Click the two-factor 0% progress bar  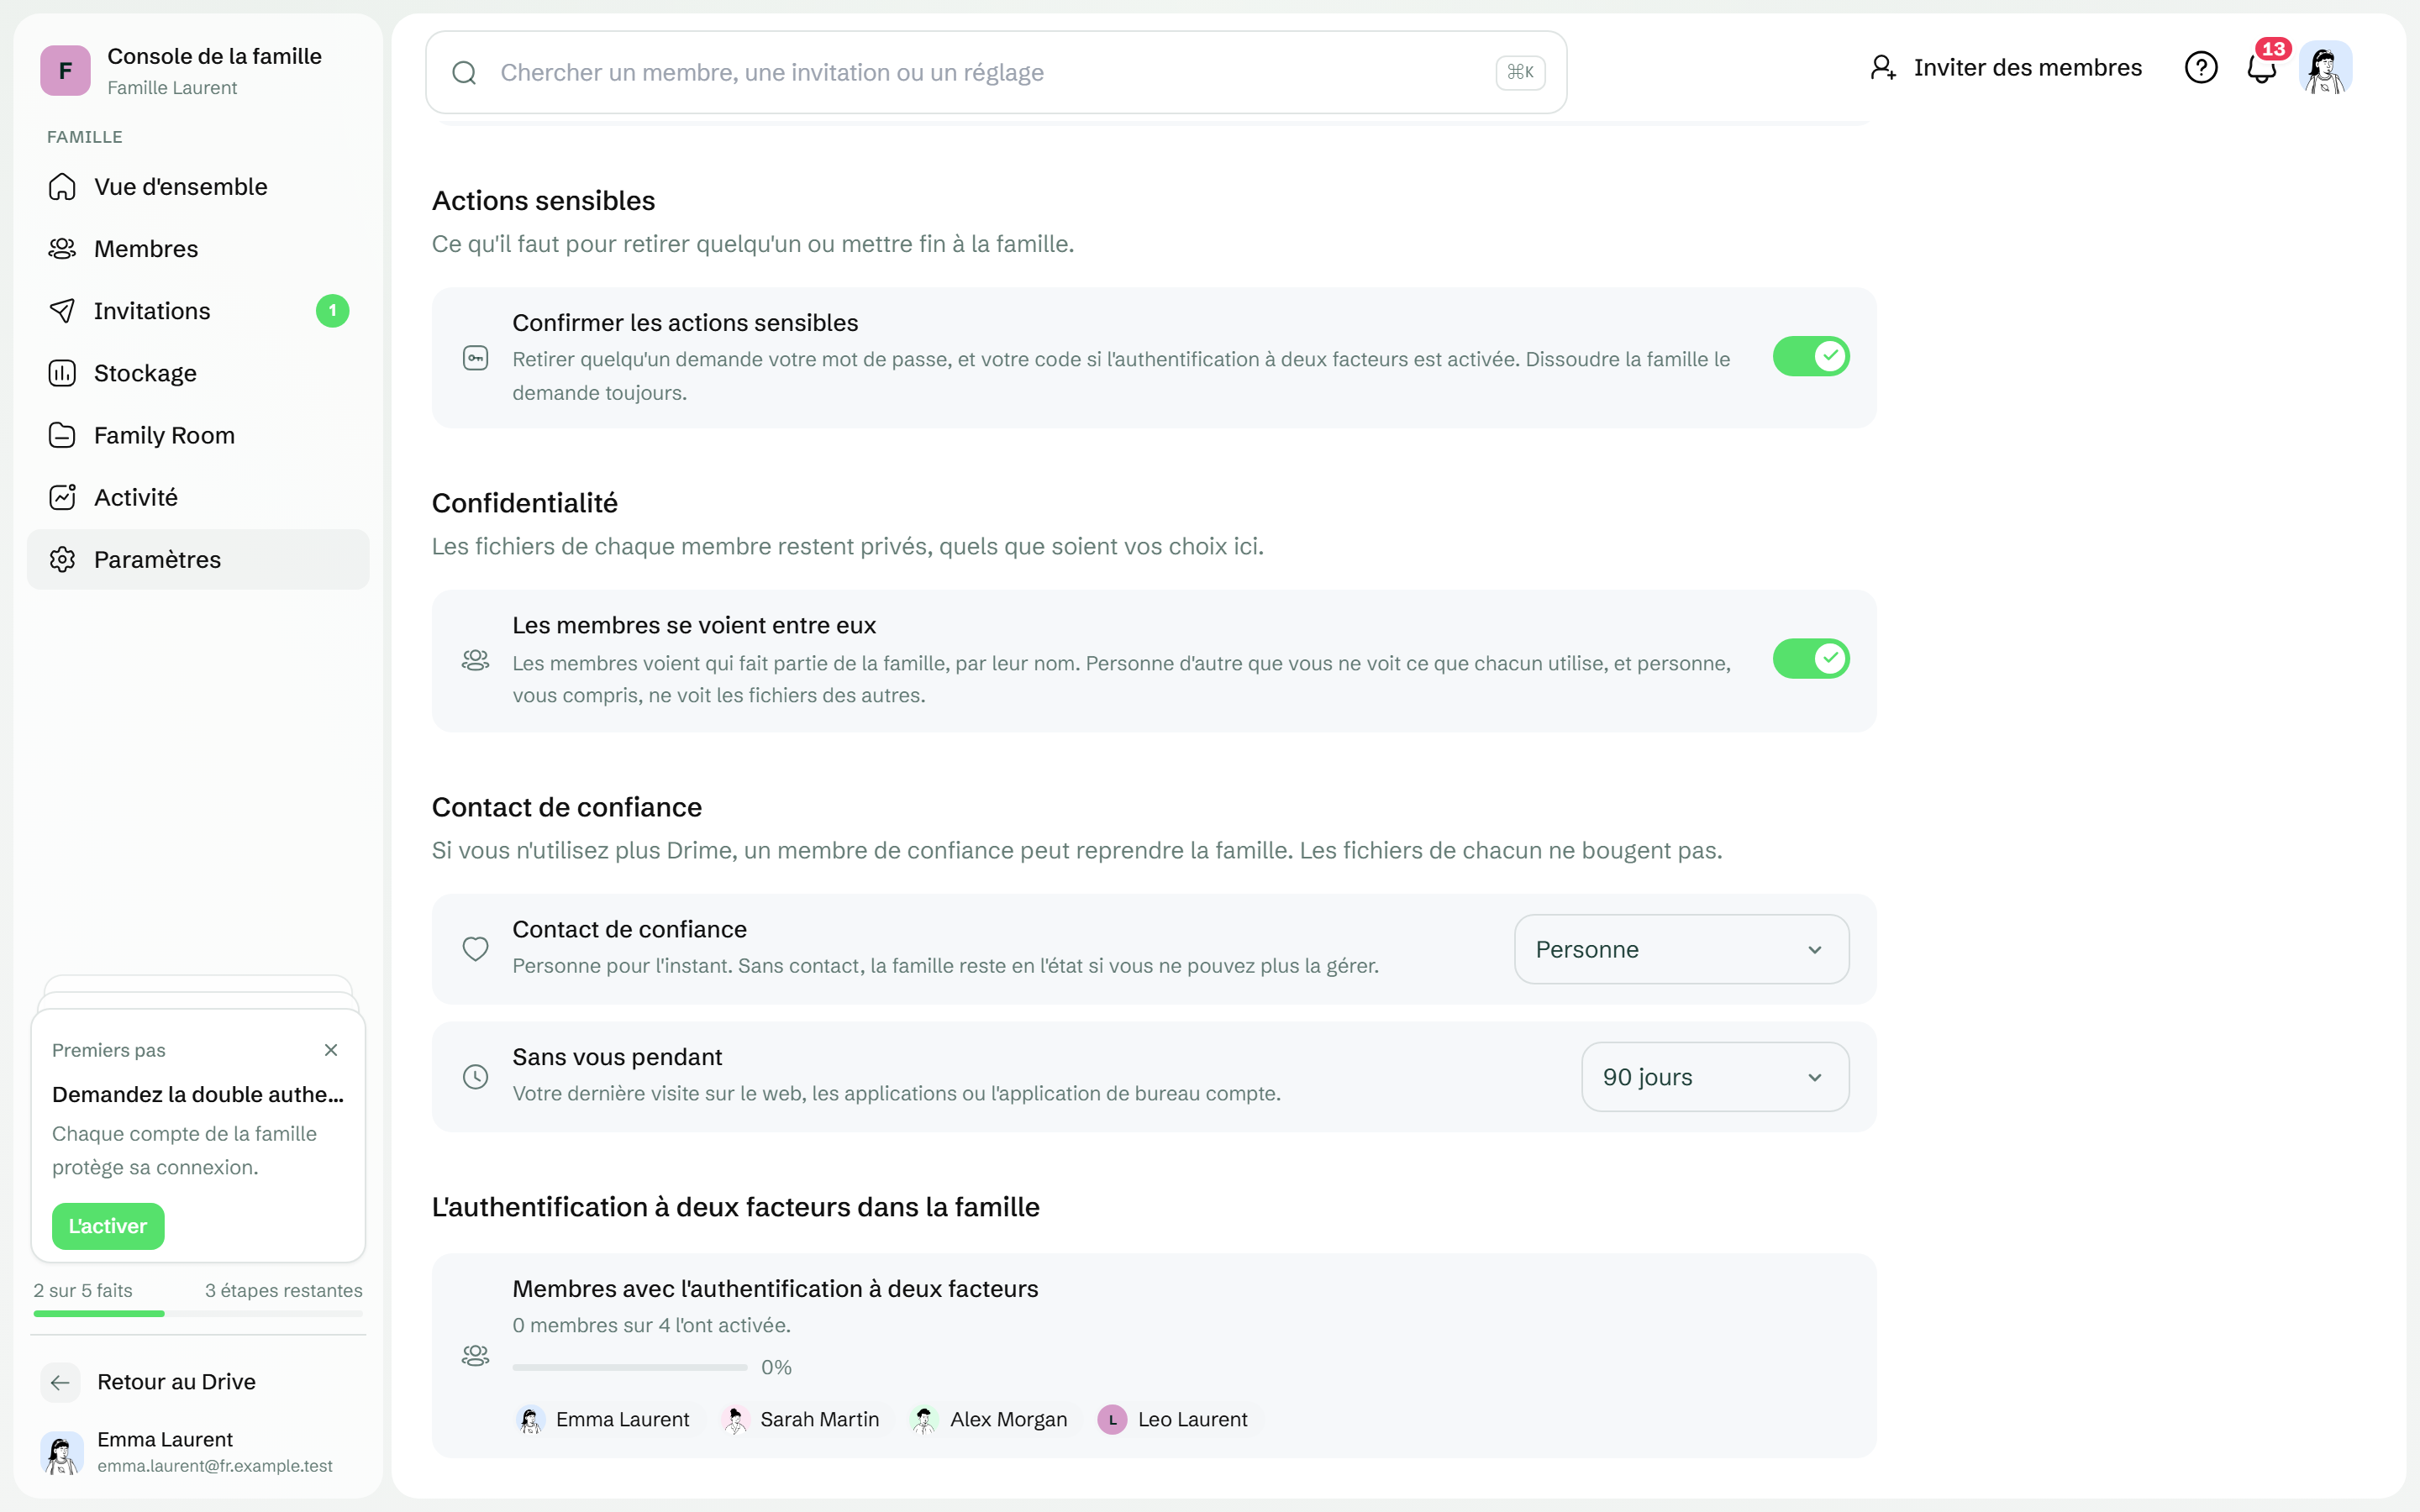(630, 1367)
